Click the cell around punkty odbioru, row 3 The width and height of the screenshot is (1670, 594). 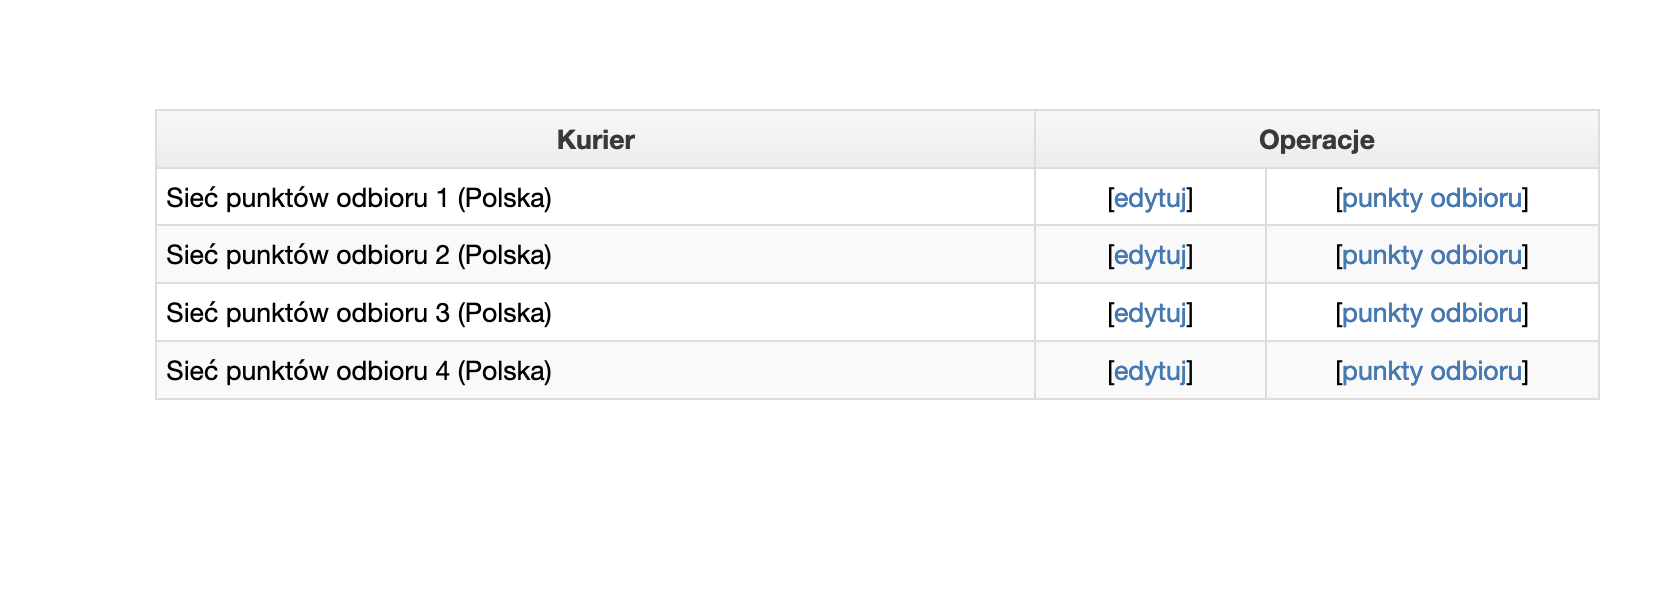point(1432,312)
